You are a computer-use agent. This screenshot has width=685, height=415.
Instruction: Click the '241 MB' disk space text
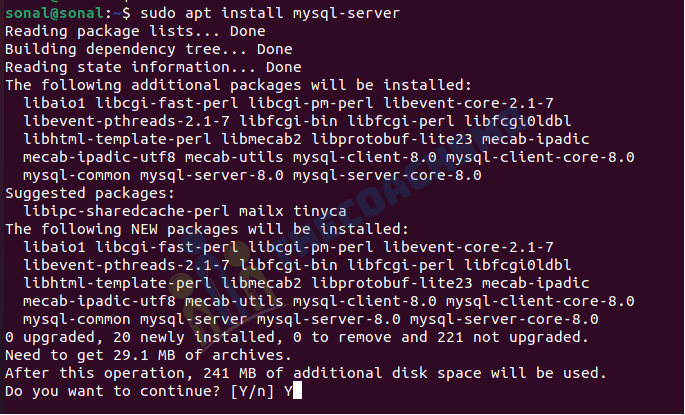coord(229,373)
